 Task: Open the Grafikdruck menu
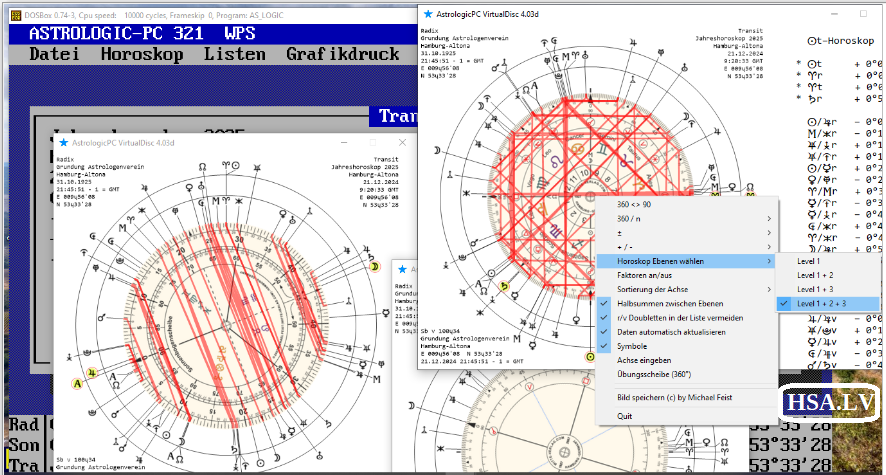tap(343, 54)
